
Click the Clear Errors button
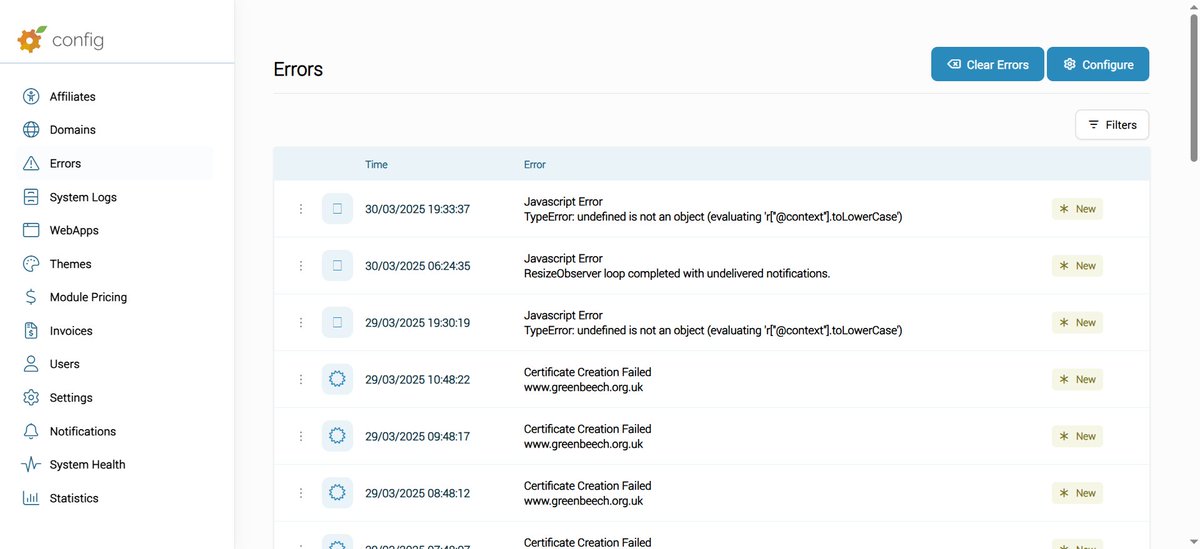[x=987, y=64]
